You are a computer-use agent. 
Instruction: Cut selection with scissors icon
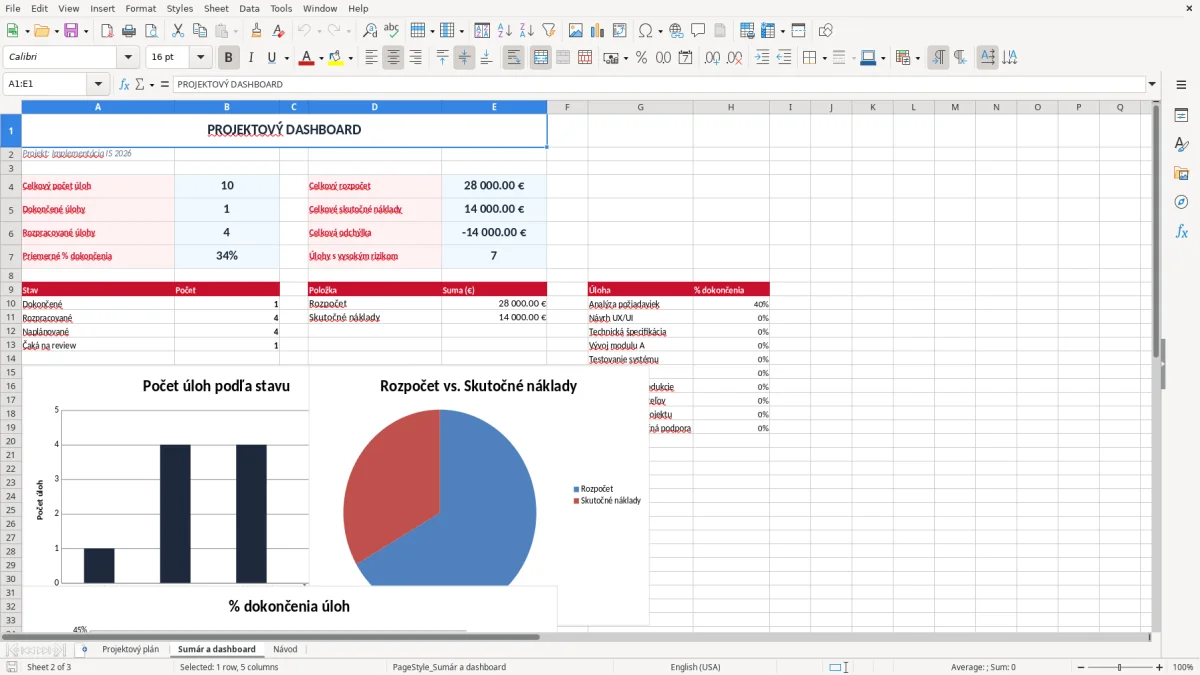(177, 31)
